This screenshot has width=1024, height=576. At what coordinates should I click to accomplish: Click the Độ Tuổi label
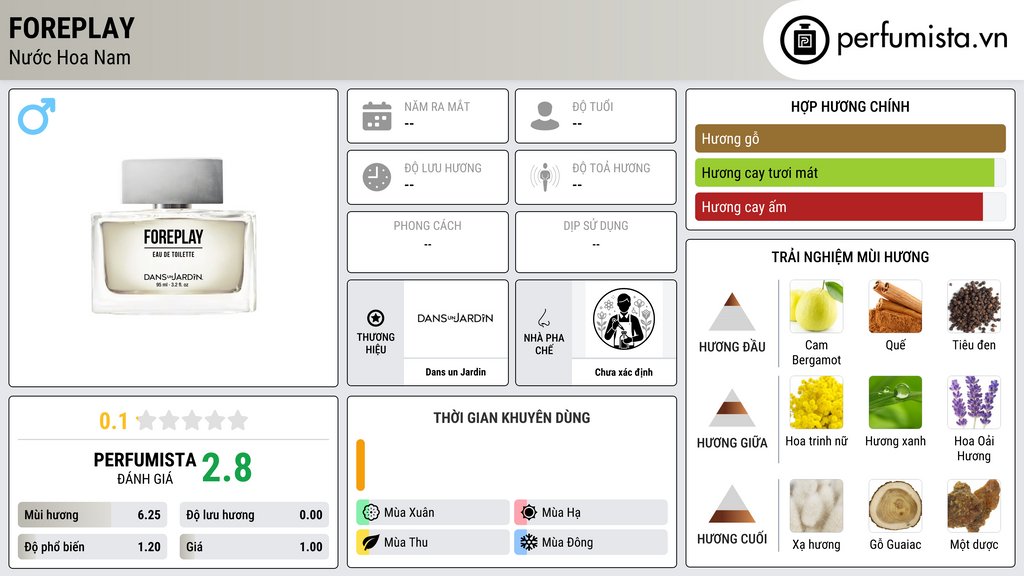(x=593, y=106)
